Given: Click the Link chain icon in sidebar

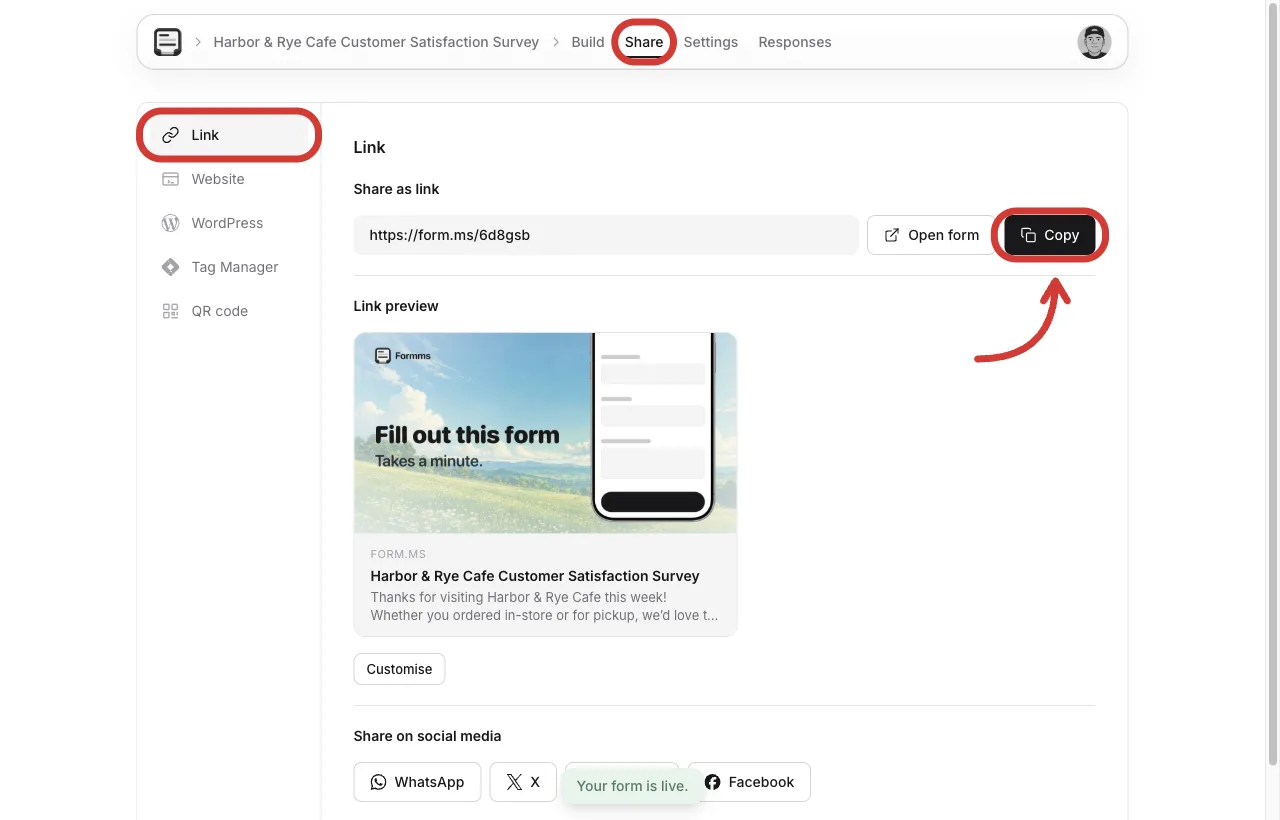Looking at the screenshot, I should point(171,135).
